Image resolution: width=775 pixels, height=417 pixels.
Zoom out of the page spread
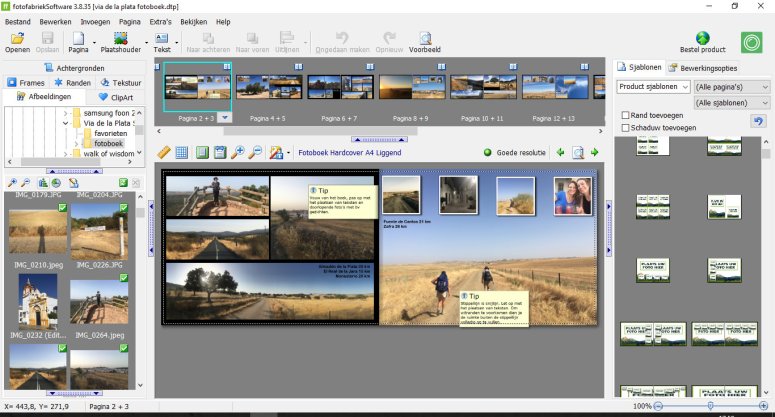point(255,153)
